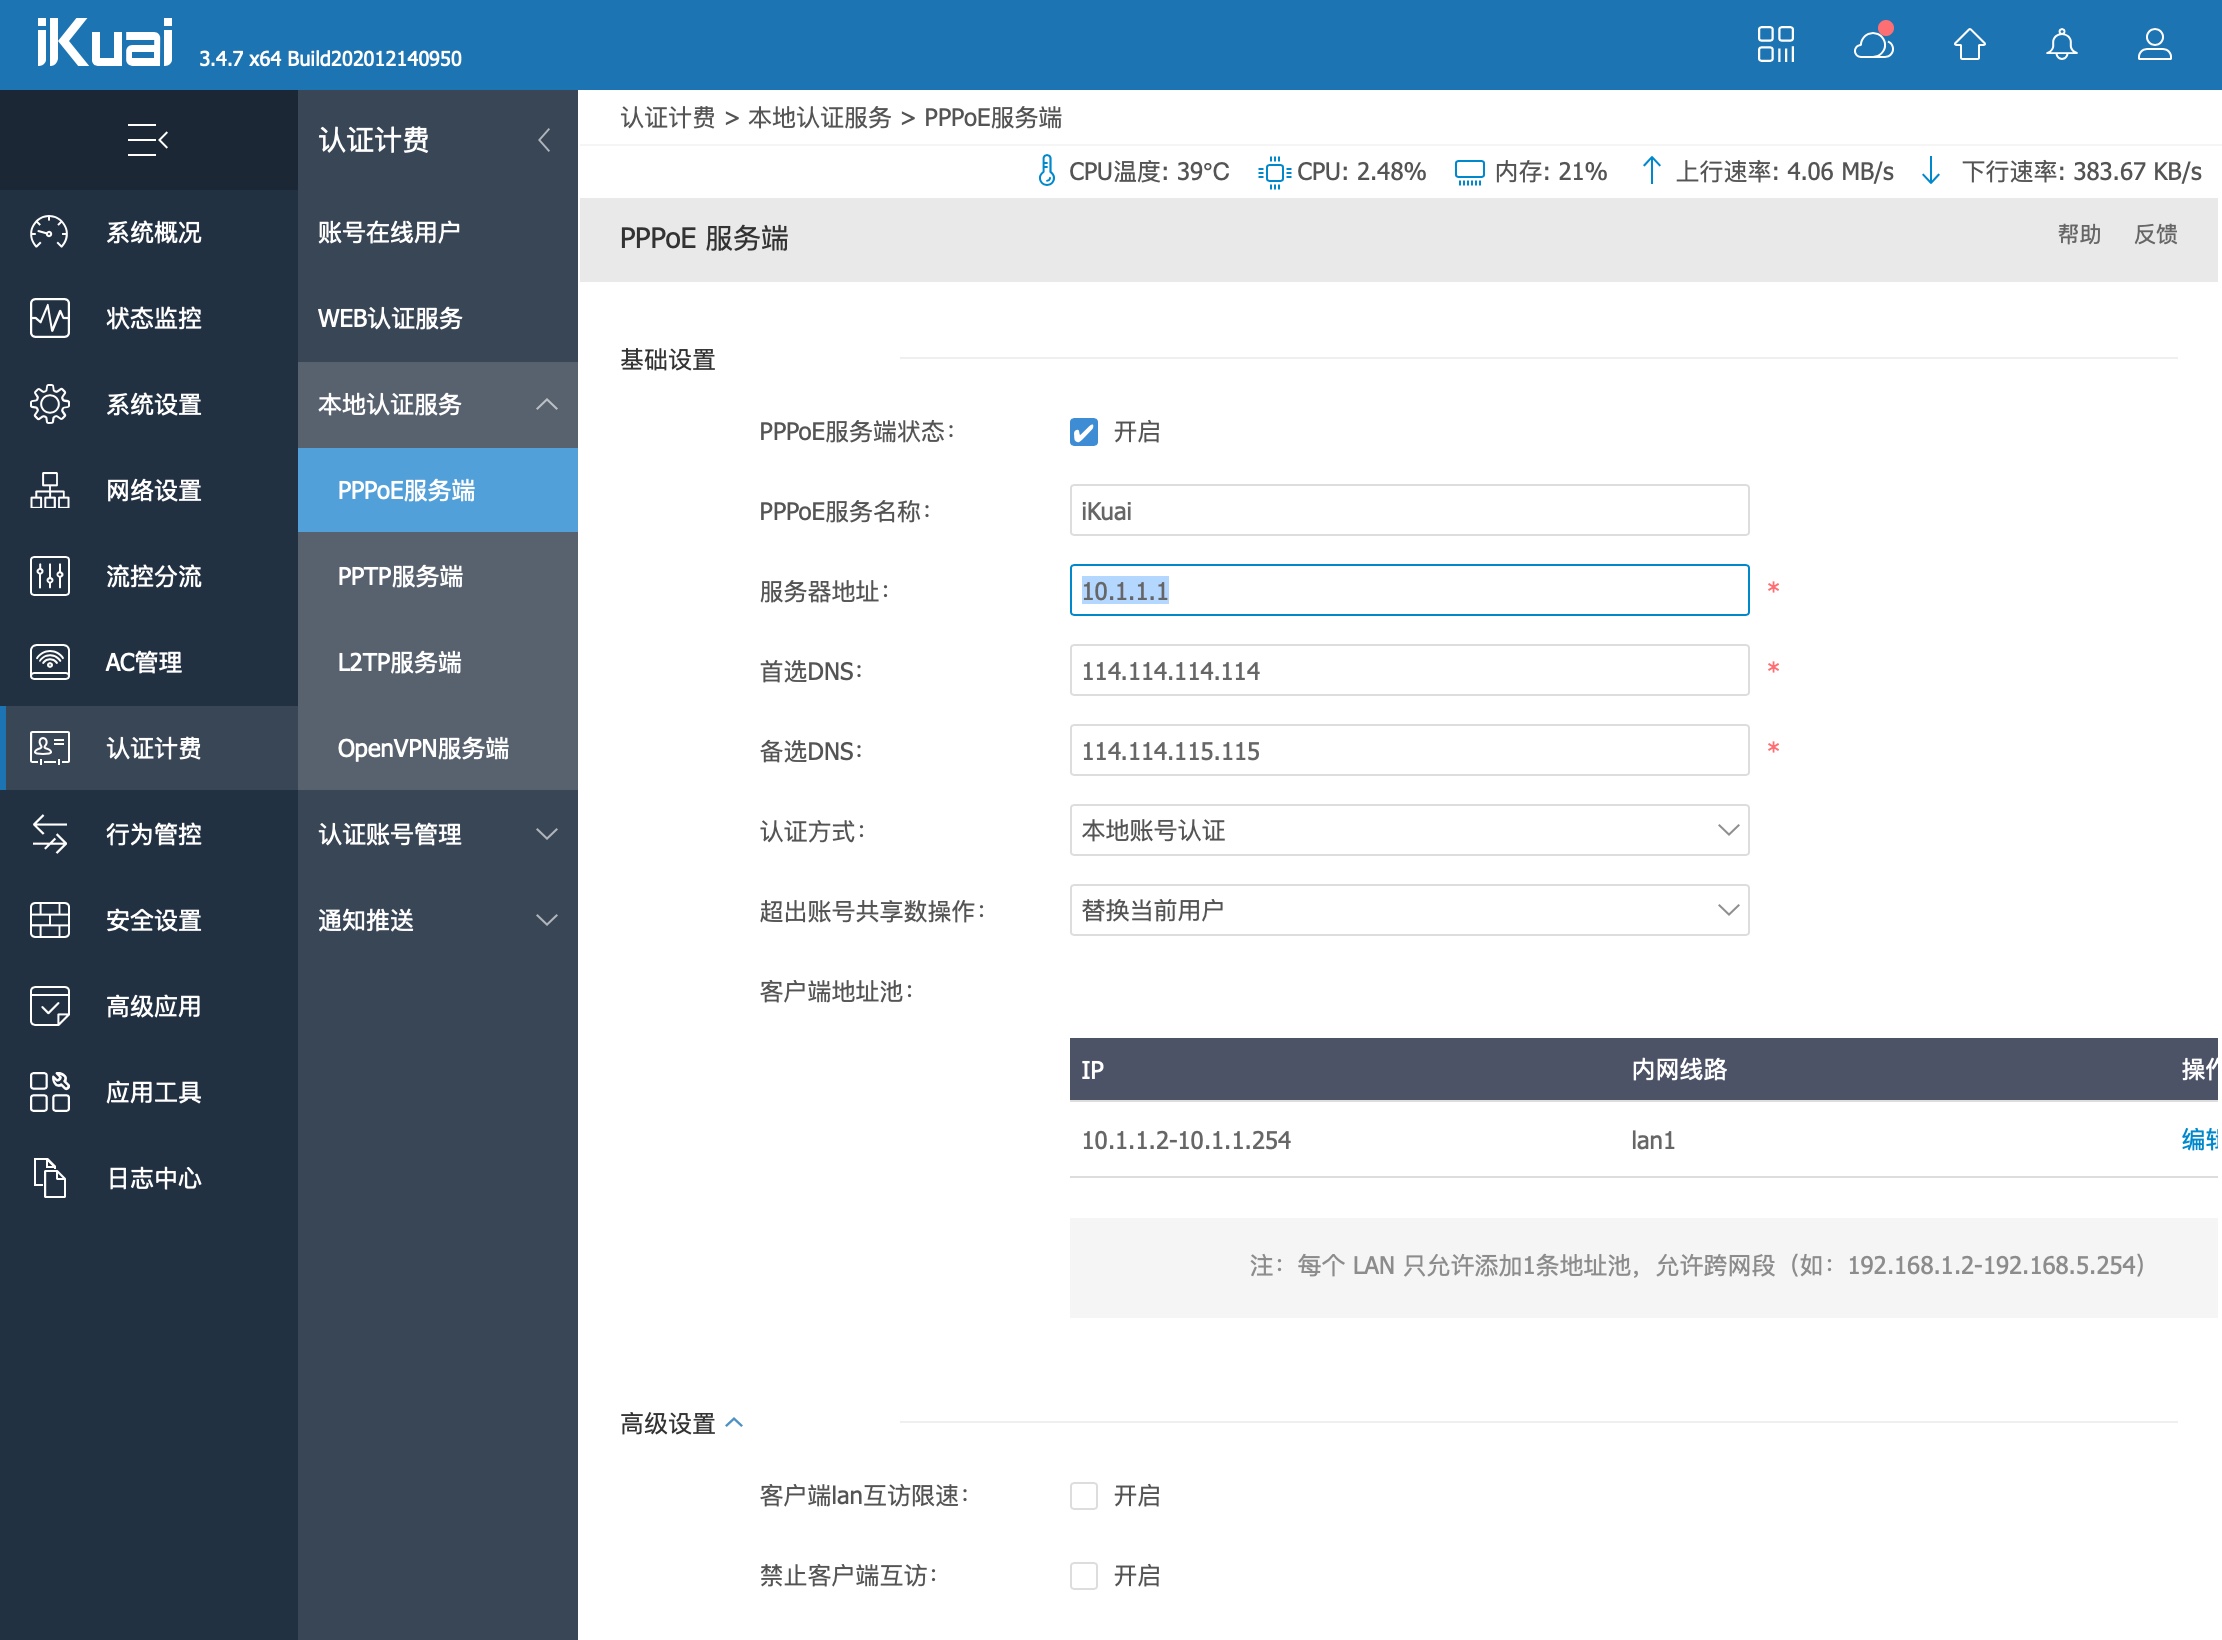The width and height of the screenshot is (2222, 1640).
Task: Open the cloud account icon in top bar
Action: point(1872,44)
